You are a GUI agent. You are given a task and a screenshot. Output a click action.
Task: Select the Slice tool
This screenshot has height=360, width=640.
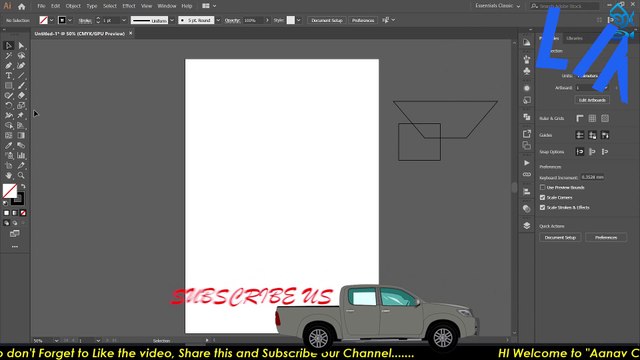click(x=21, y=165)
